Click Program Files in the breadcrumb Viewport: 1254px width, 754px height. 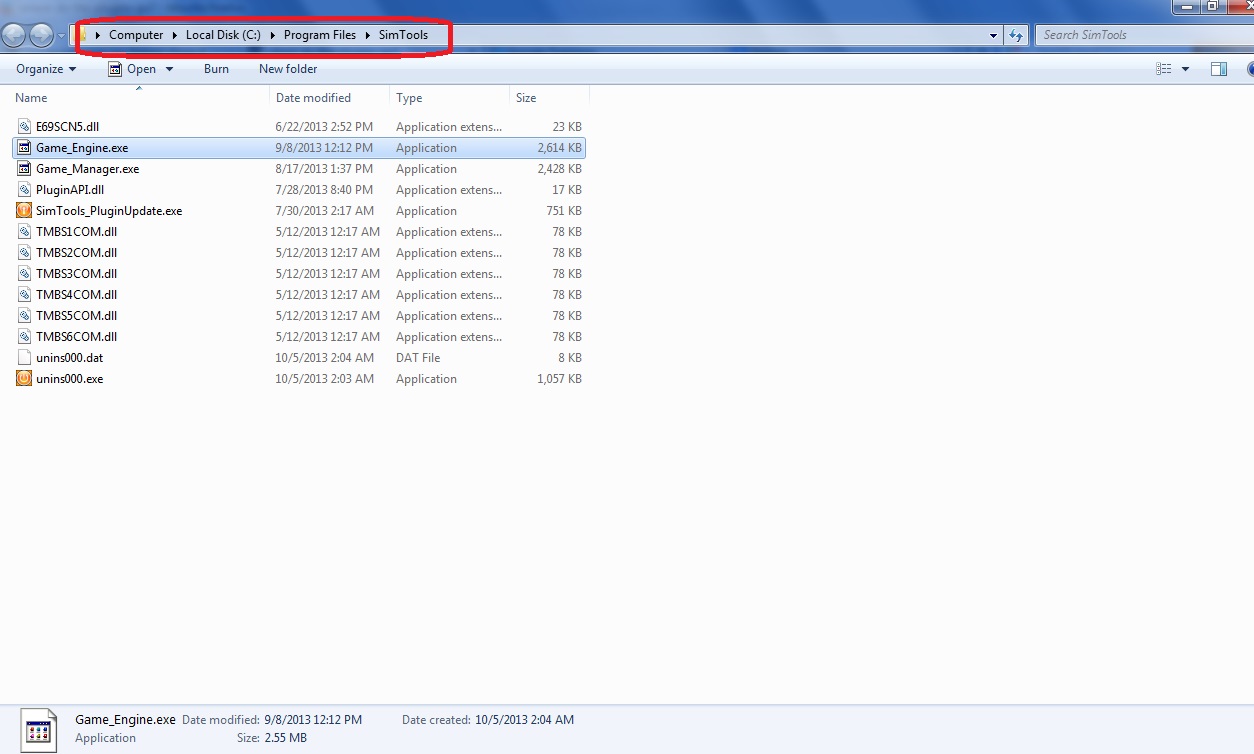(319, 35)
